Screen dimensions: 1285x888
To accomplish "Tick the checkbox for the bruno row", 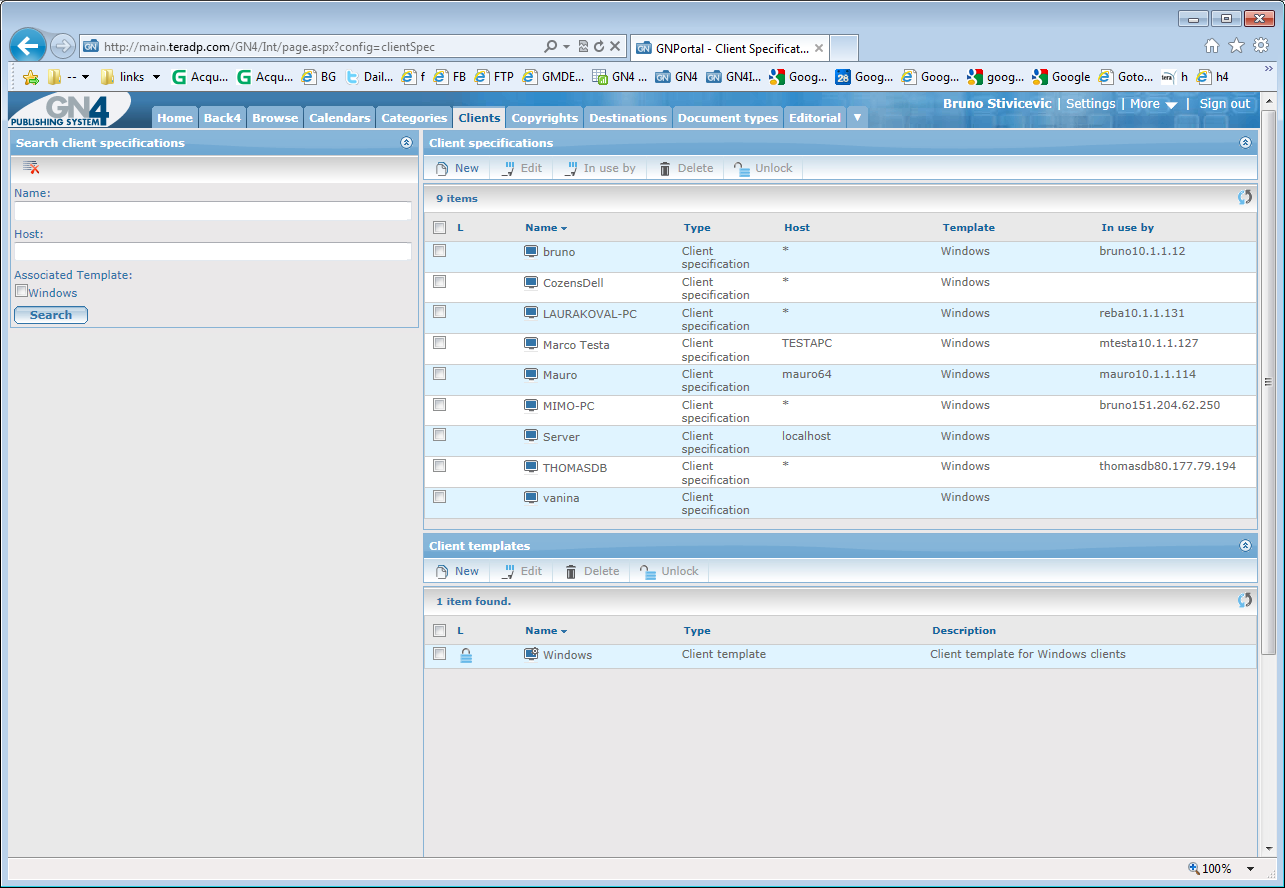I will pyautogui.click(x=439, y=251).
